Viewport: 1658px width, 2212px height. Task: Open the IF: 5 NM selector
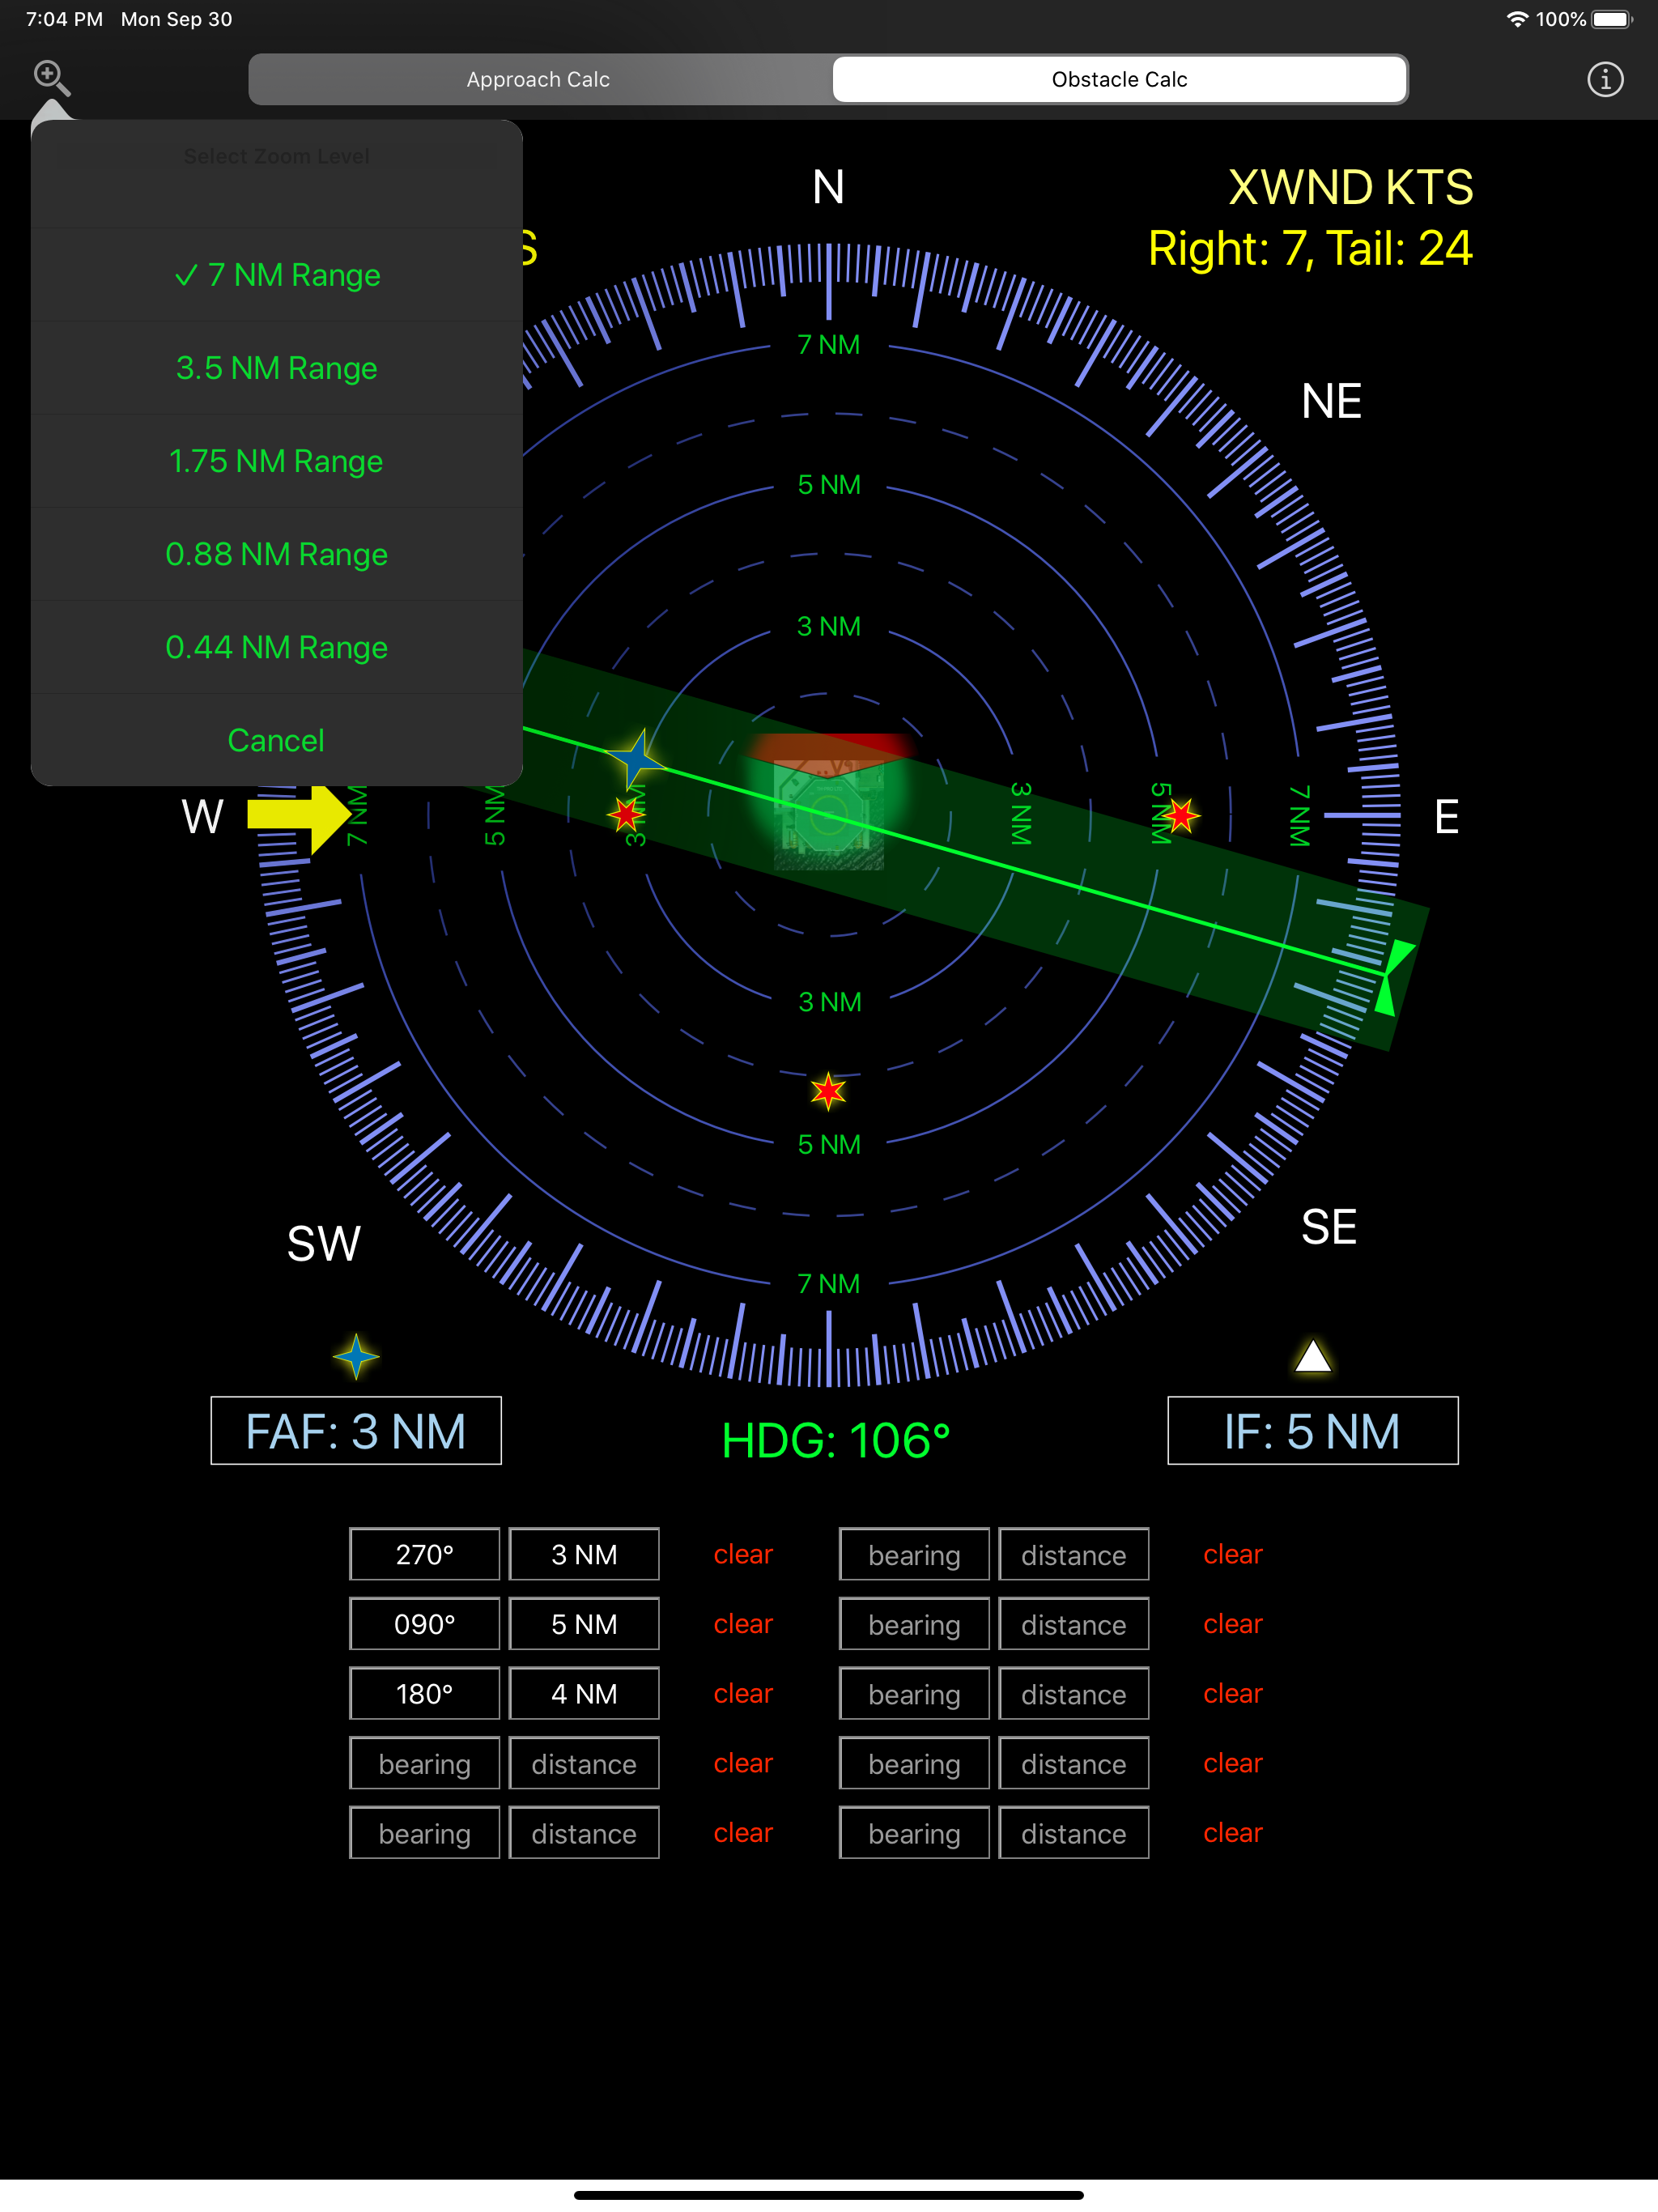[x=1312, y=1430]
